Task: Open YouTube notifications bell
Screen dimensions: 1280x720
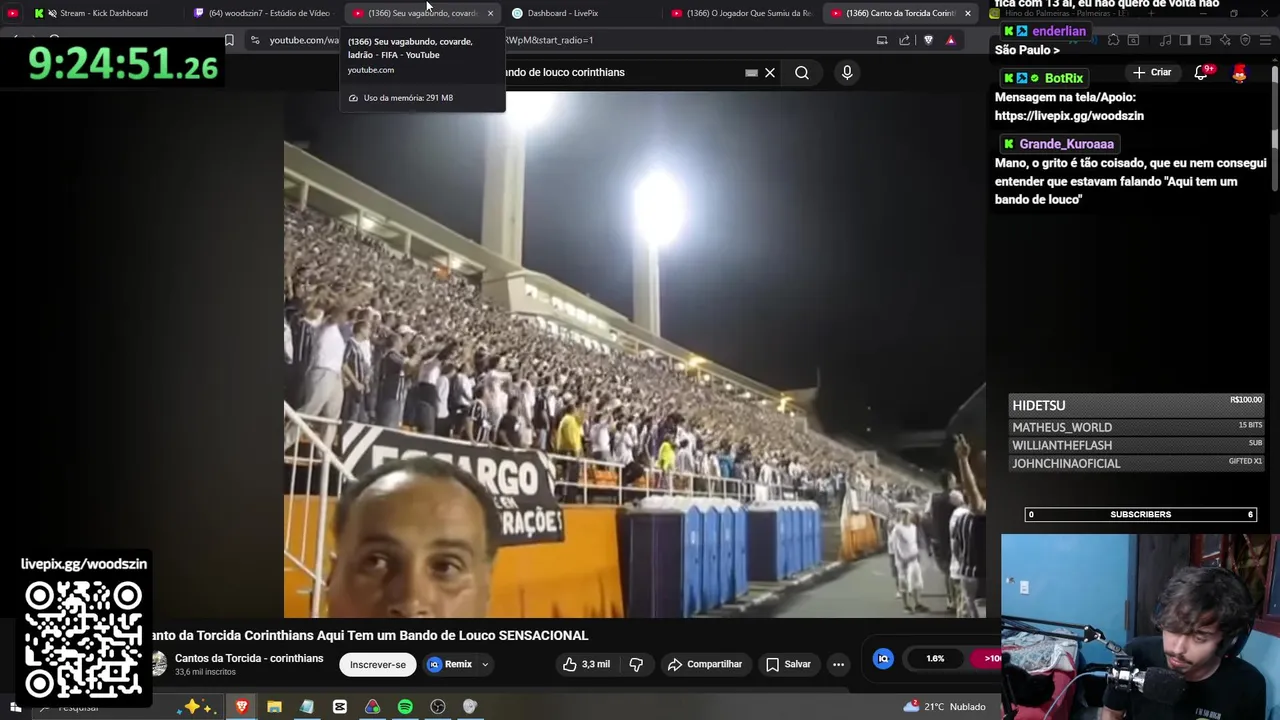Action: pyautogui.click(x=1201, y=72)
